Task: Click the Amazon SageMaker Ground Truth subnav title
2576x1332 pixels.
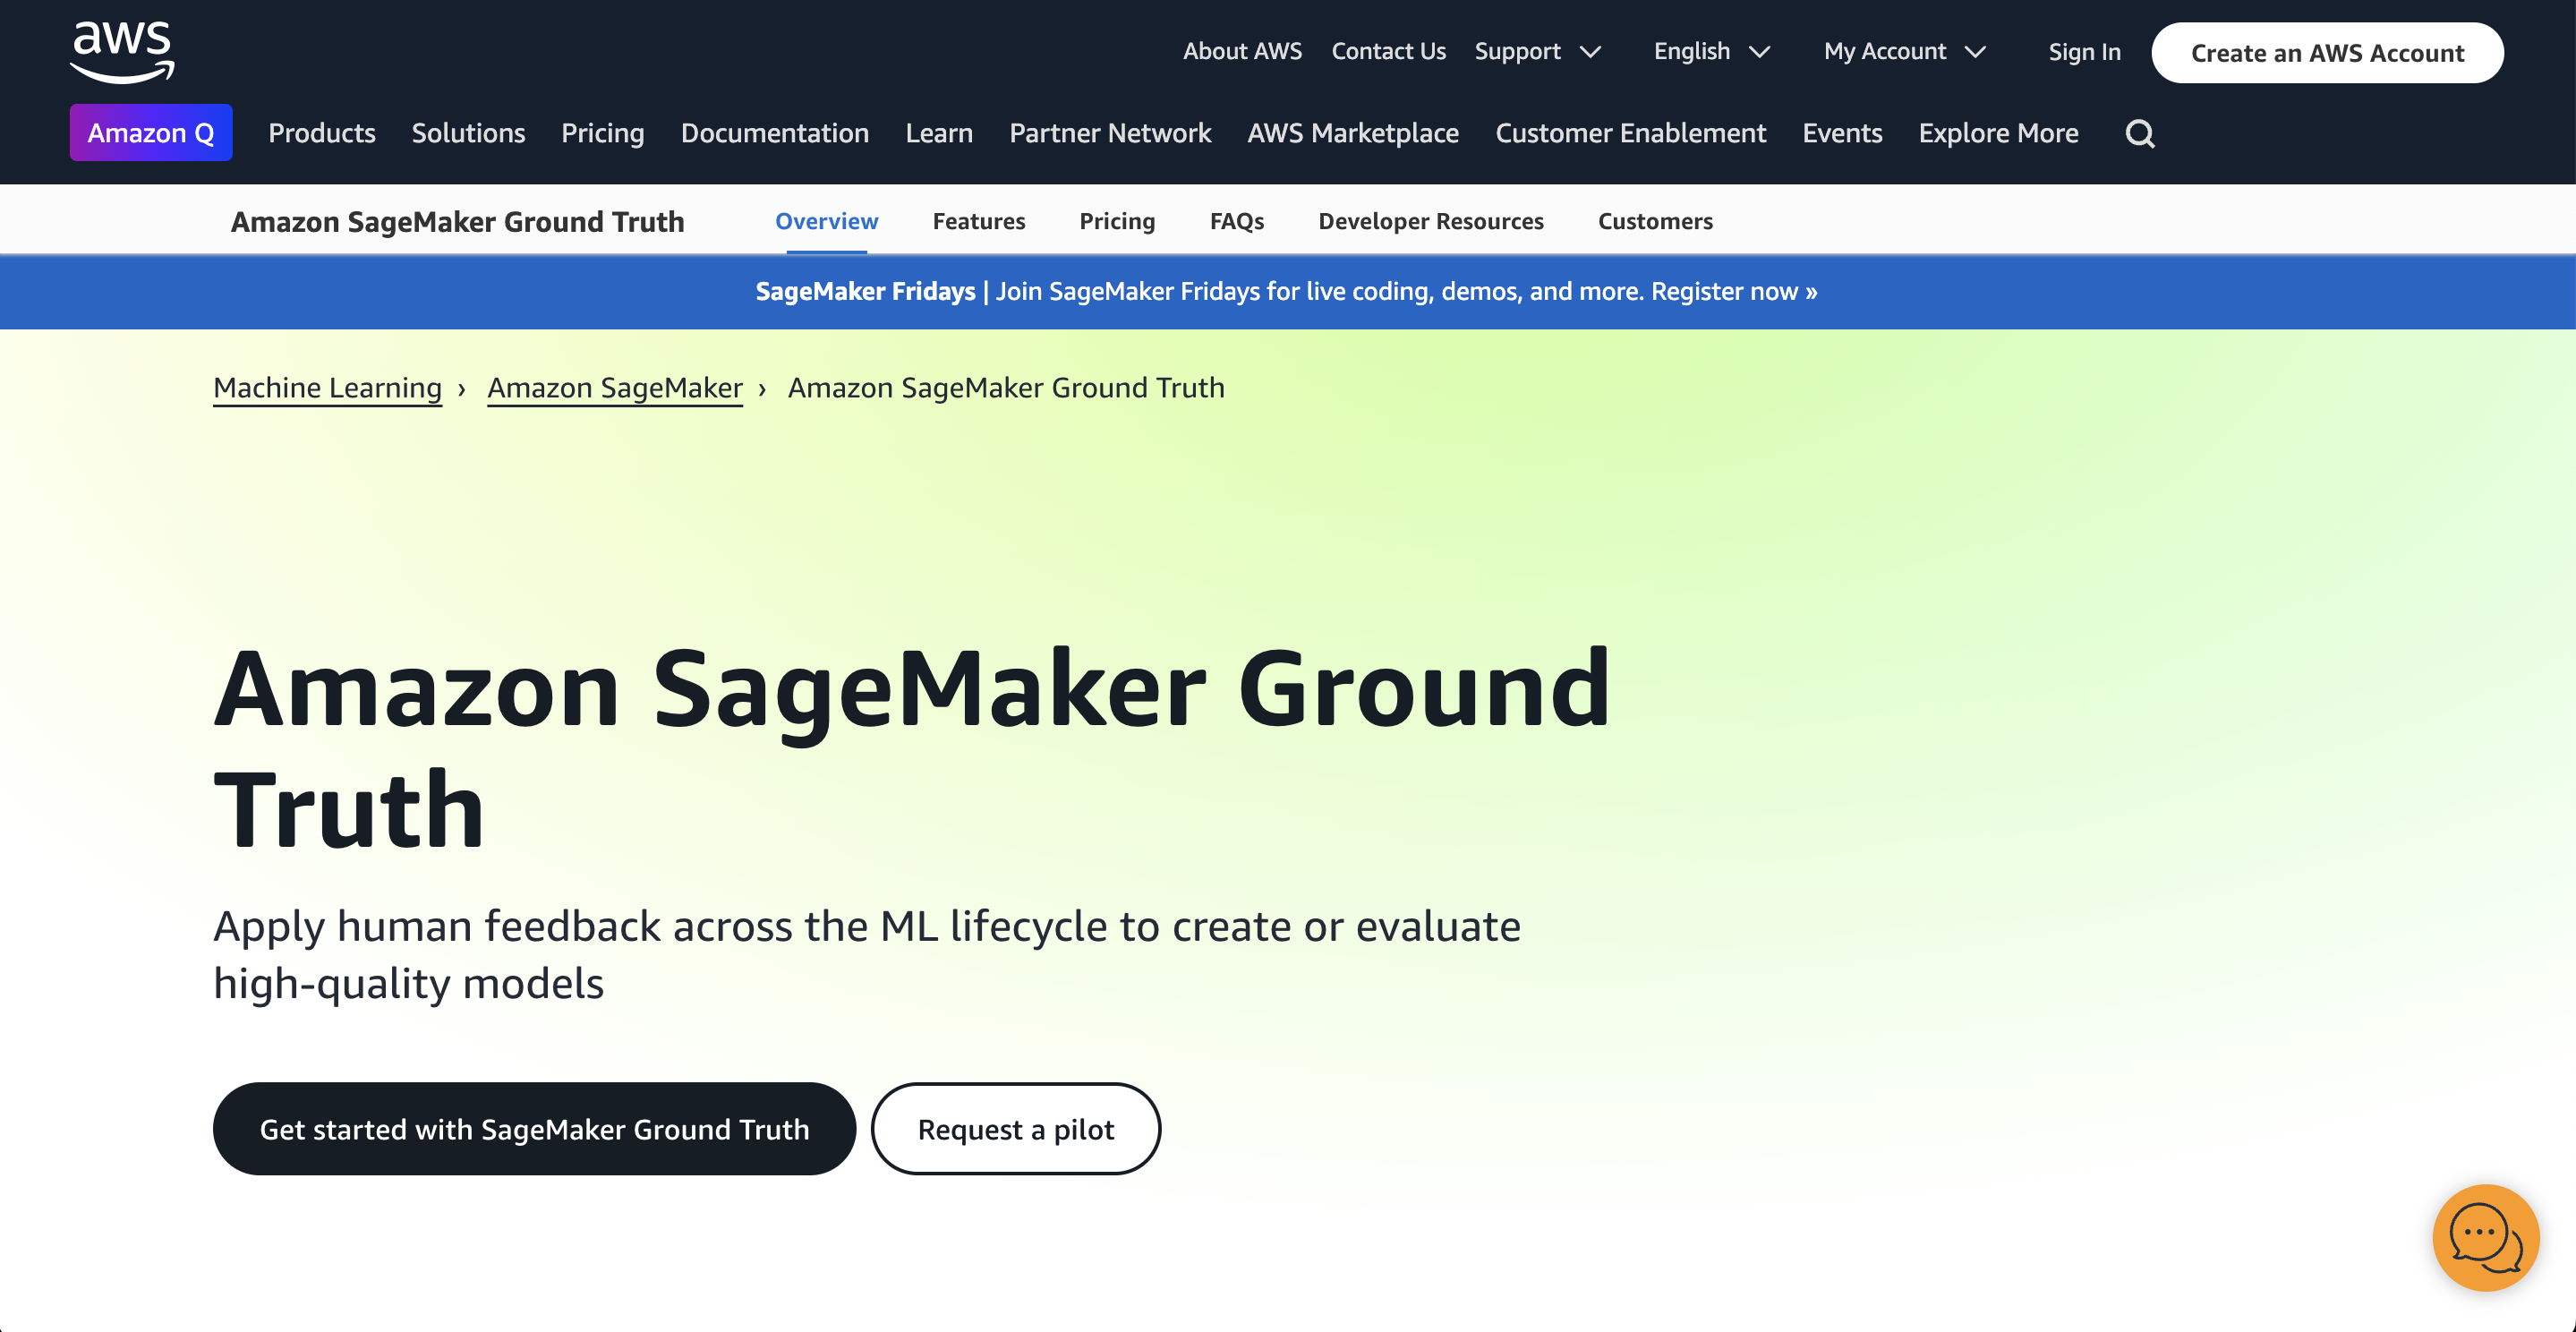Action: [x=458, y=221]
